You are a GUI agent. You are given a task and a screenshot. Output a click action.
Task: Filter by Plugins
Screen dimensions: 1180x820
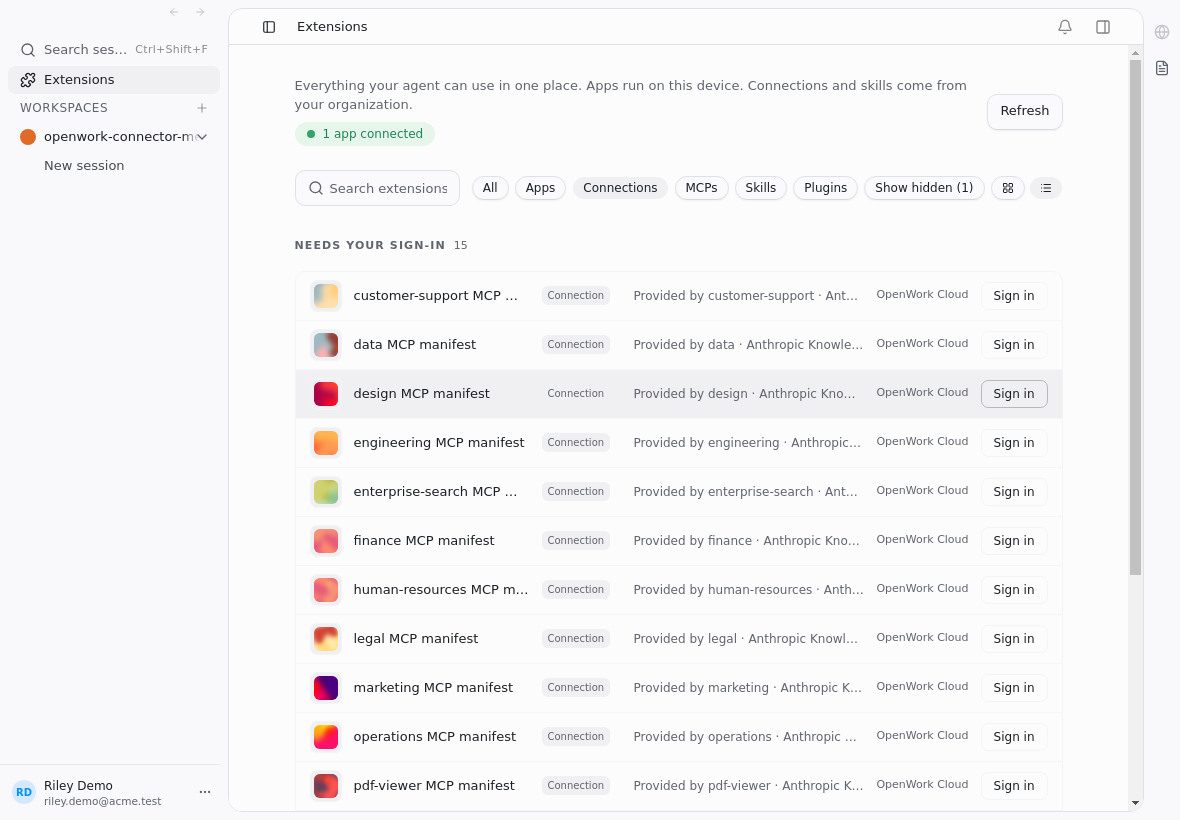click(825, 188)
